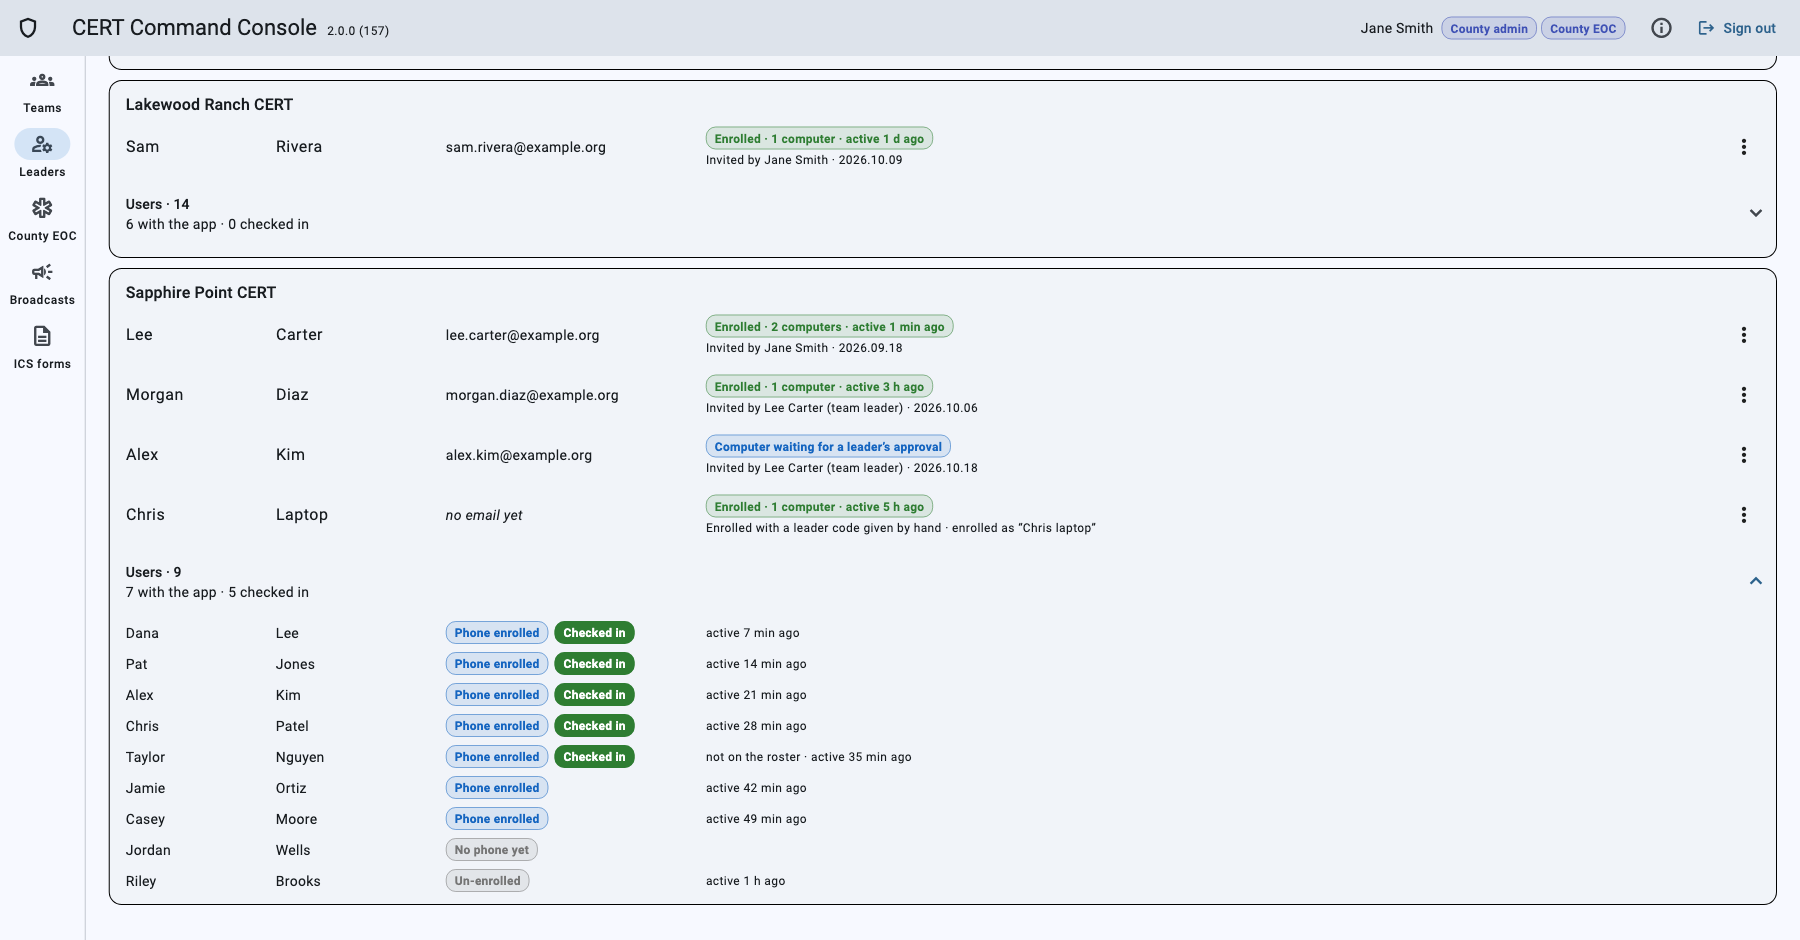Viewport: 1800px width, 940px height.
Task: Open ICS forms from the sidebar
Action: [42, 347]
